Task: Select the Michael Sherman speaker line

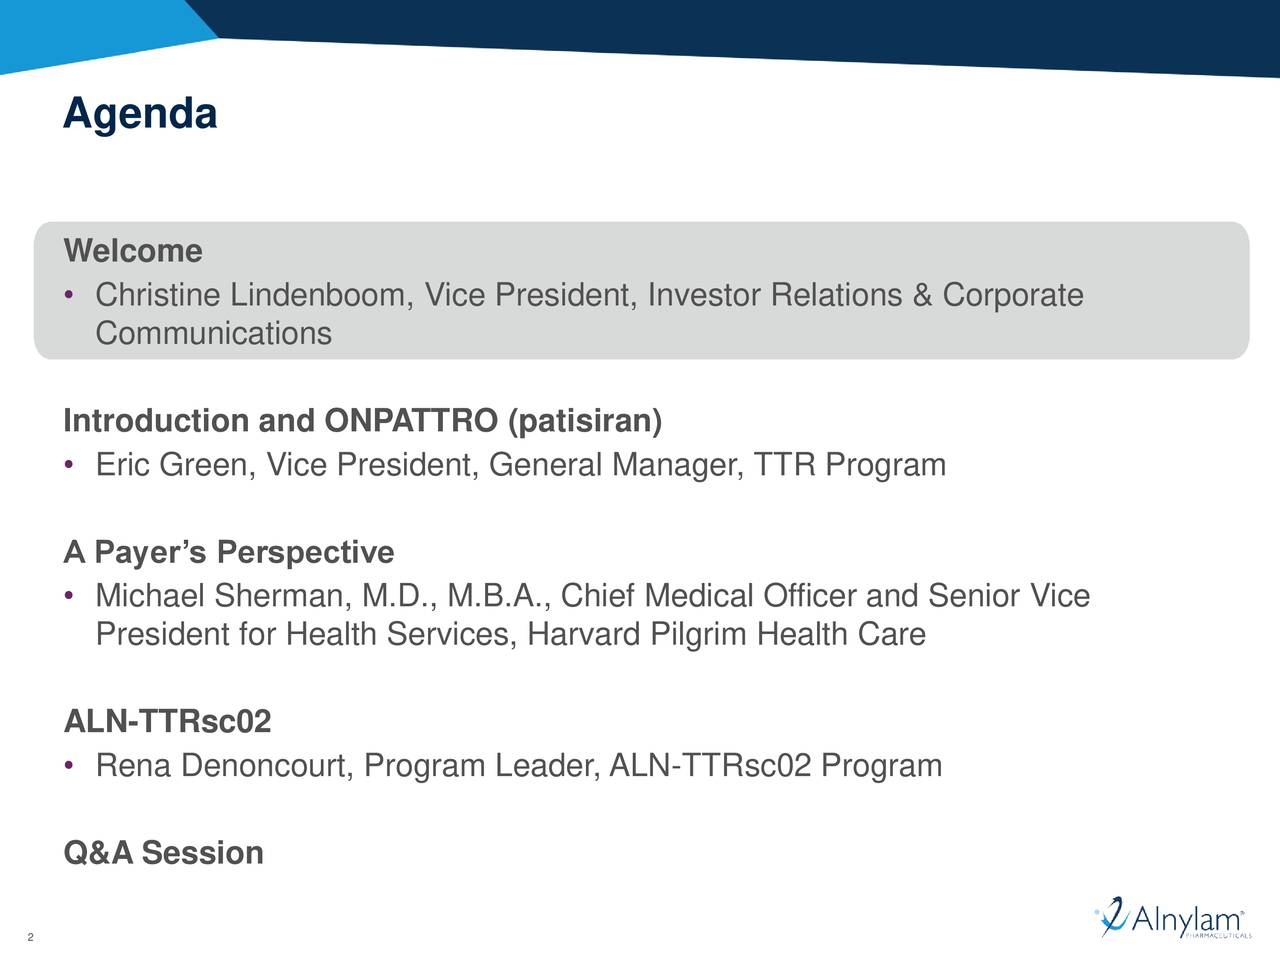Action: coord(592,597)
